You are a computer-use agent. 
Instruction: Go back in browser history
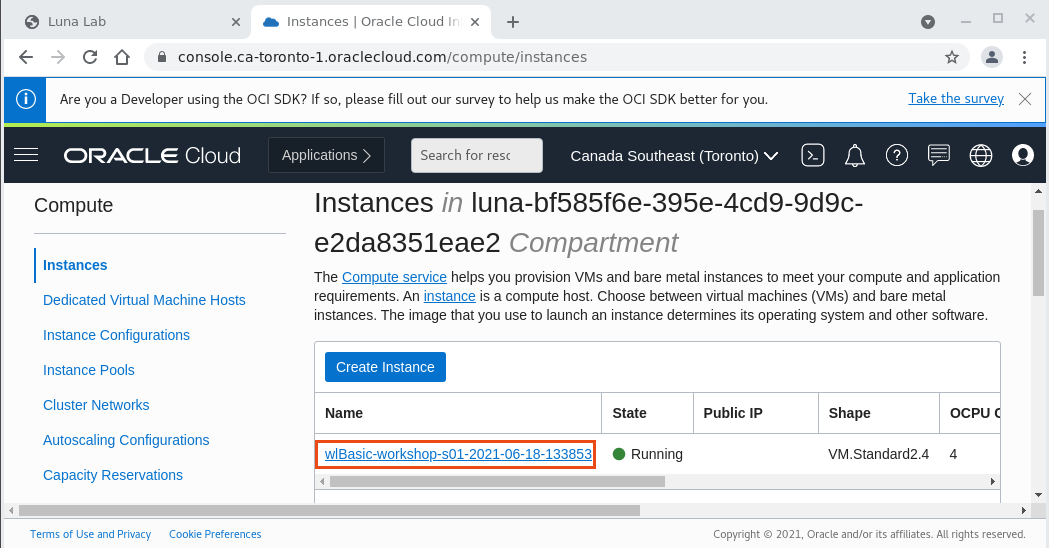pos(26,58)
